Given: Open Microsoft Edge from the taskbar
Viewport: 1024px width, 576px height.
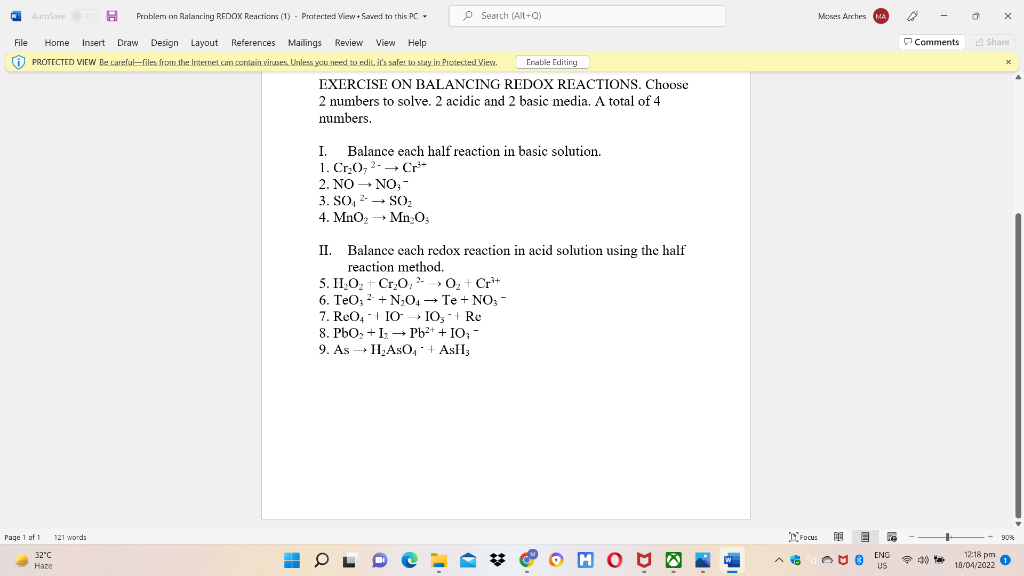Looking at the screenshot, I should pyautogui.click(x=409, y=561).
